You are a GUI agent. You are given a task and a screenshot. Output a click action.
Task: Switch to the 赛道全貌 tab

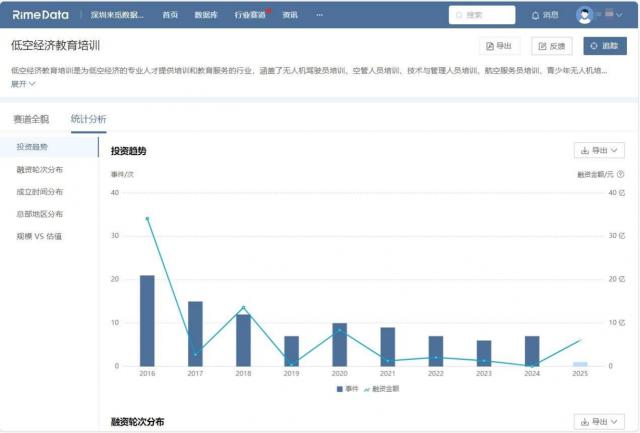point(30,119)
